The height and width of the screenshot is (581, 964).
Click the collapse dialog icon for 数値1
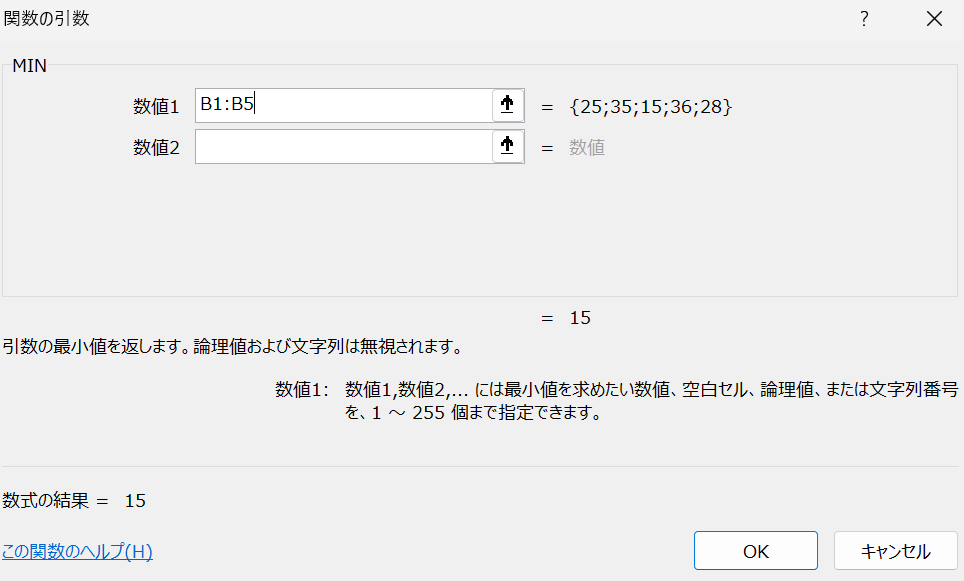click(507, 105)
